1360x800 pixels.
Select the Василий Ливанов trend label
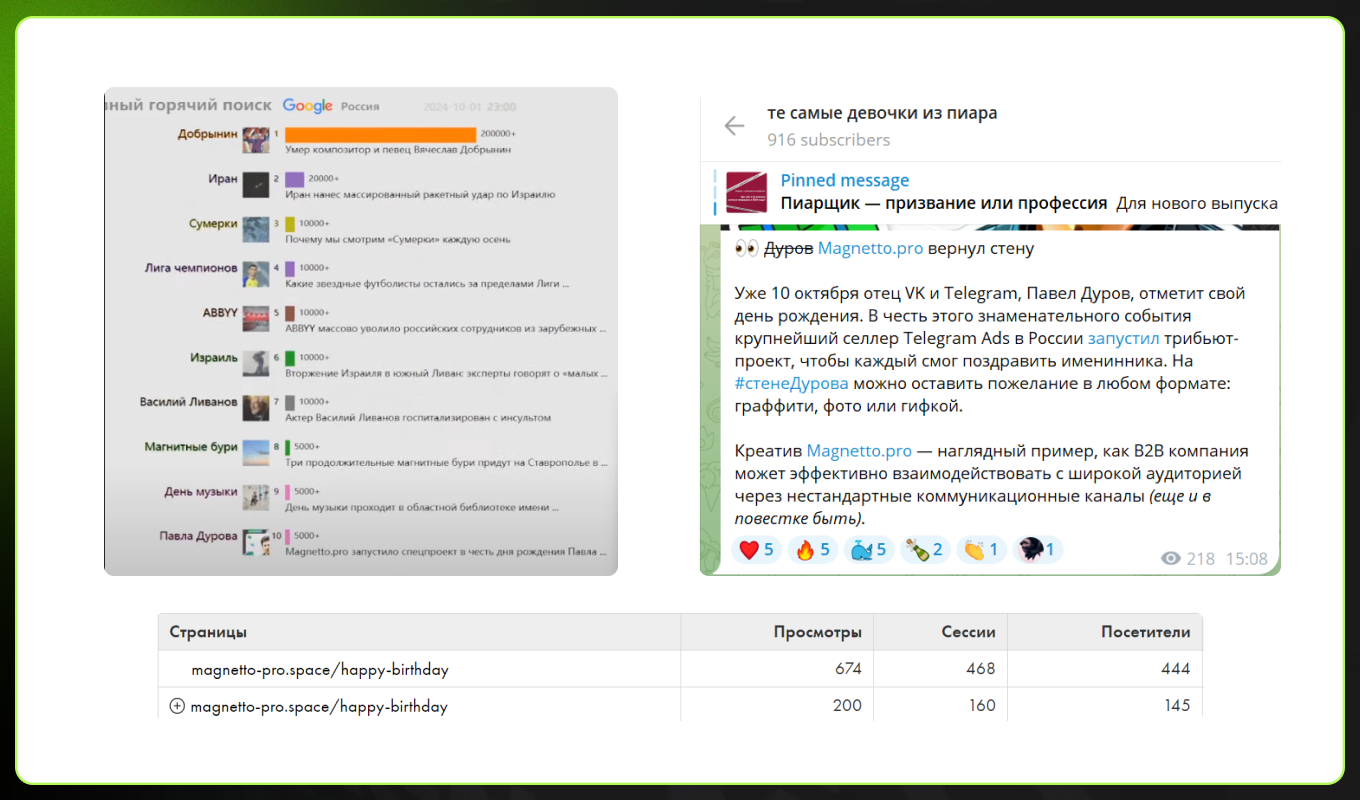coord(189,402)
